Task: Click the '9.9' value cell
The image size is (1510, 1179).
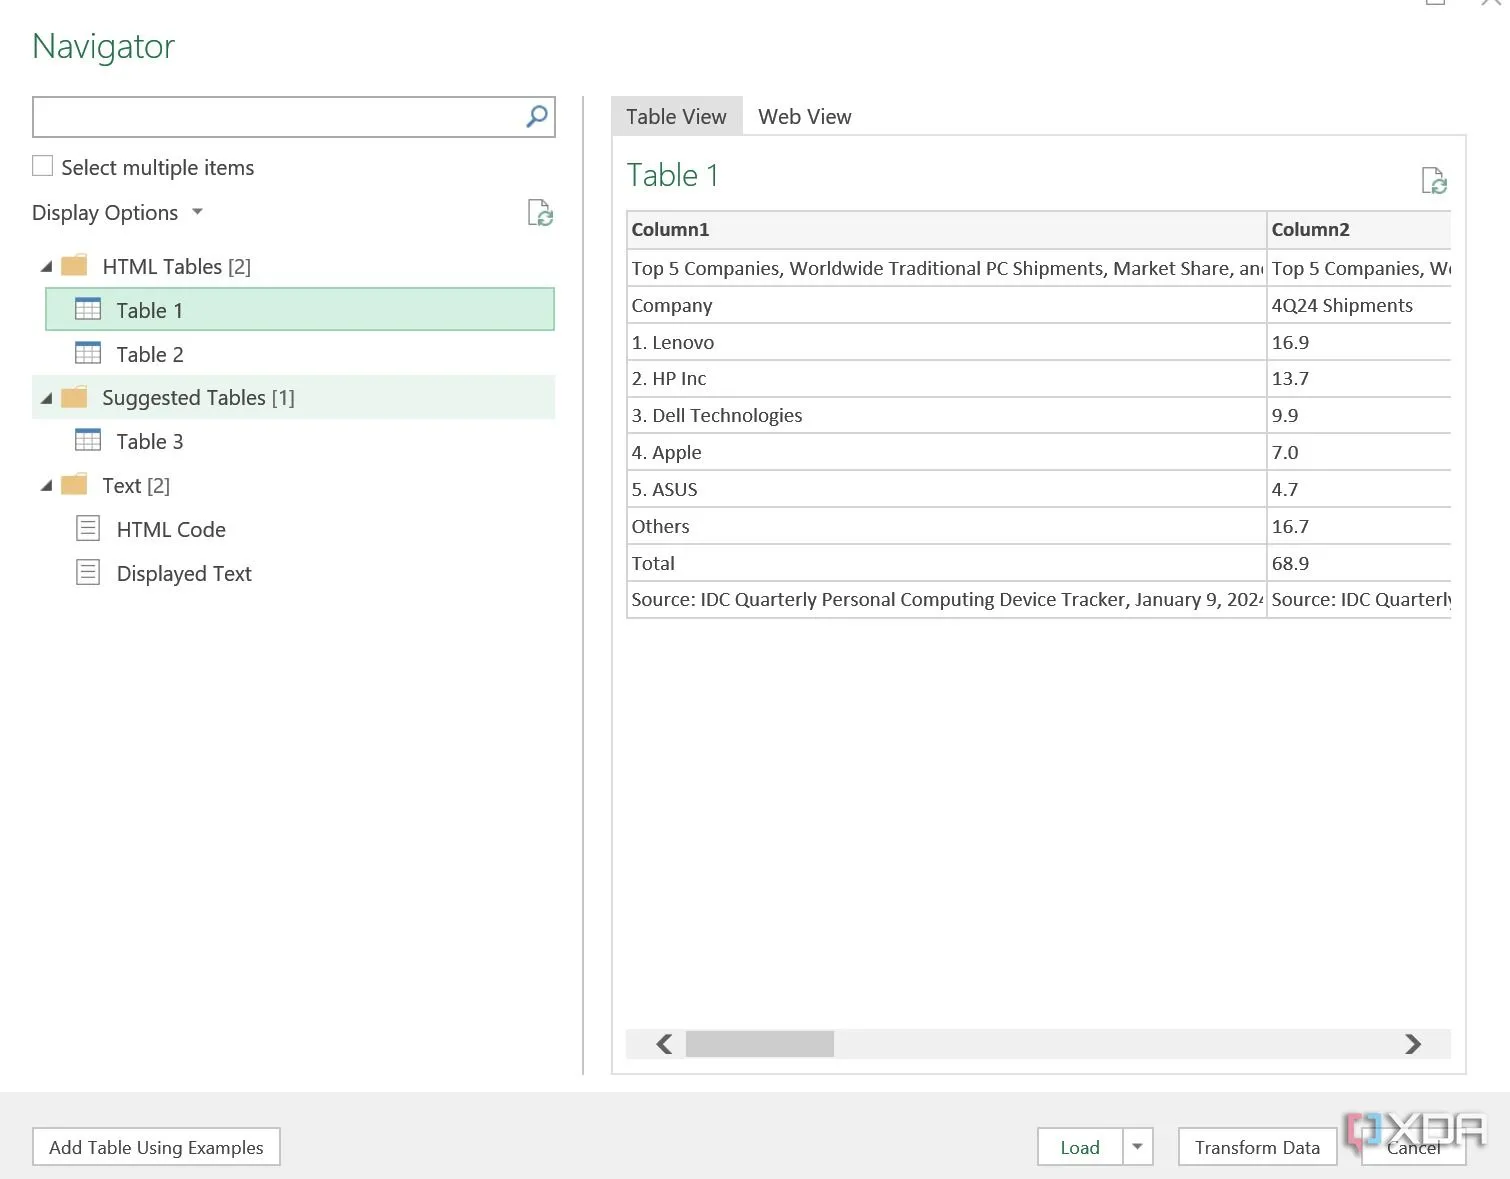Action: coord(1359,416)
